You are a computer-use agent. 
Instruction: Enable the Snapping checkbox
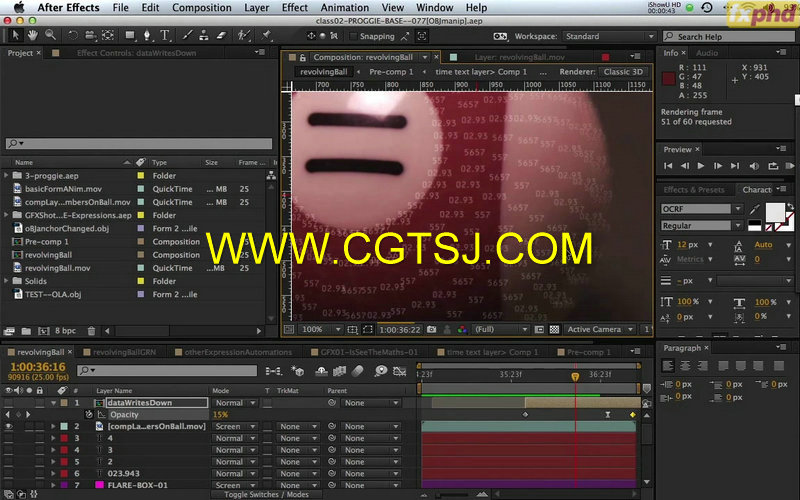(x=353, y=36)
